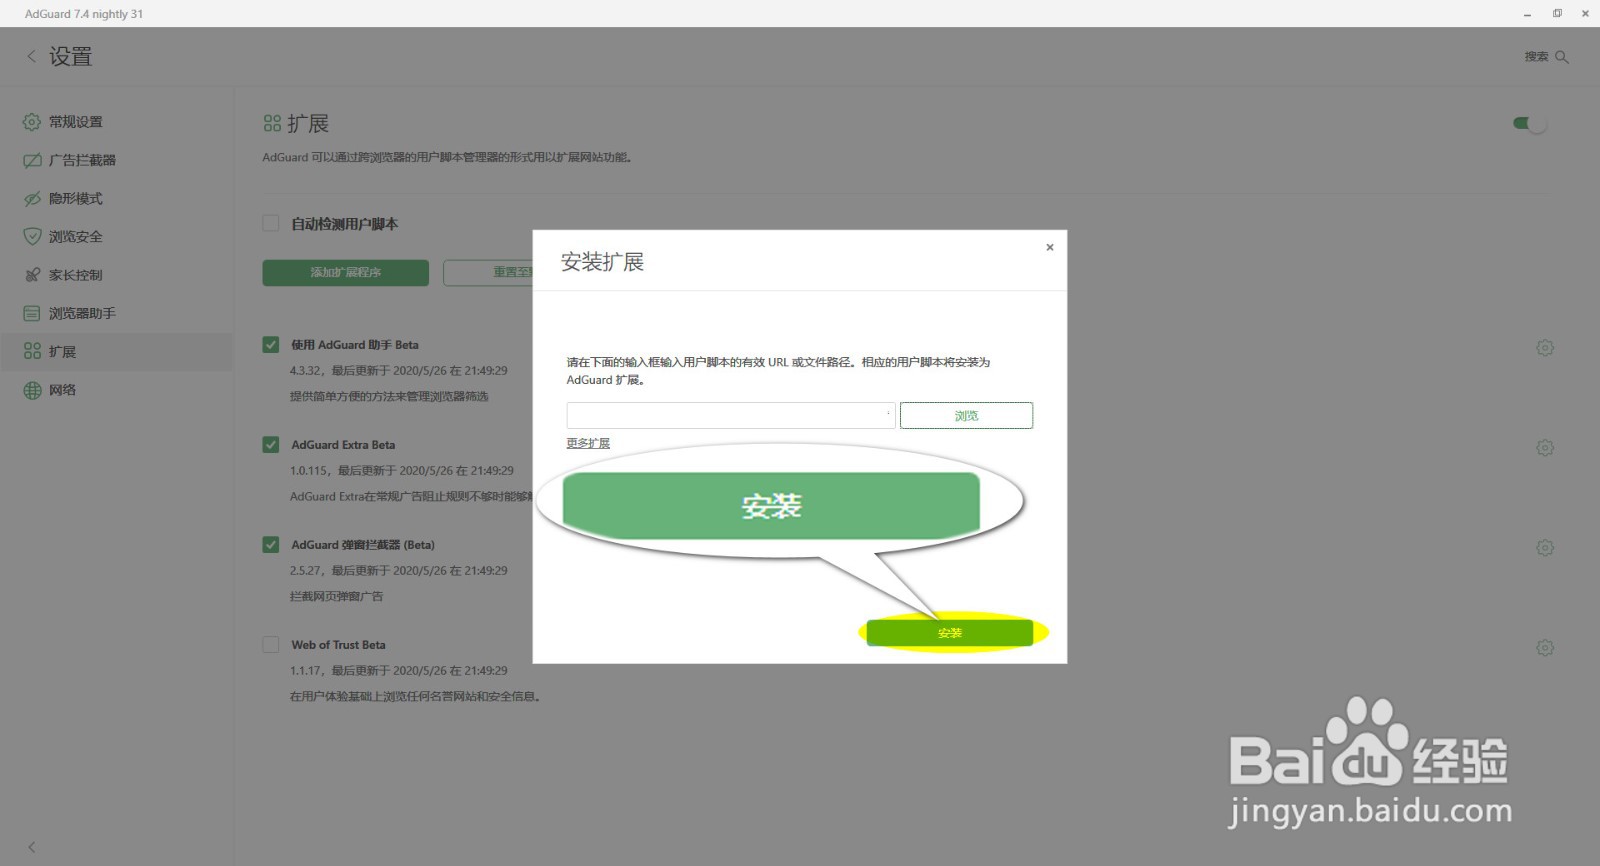Click the 家长控制 icon
This screenshot has width=1600, height=866.
[32, 275]
